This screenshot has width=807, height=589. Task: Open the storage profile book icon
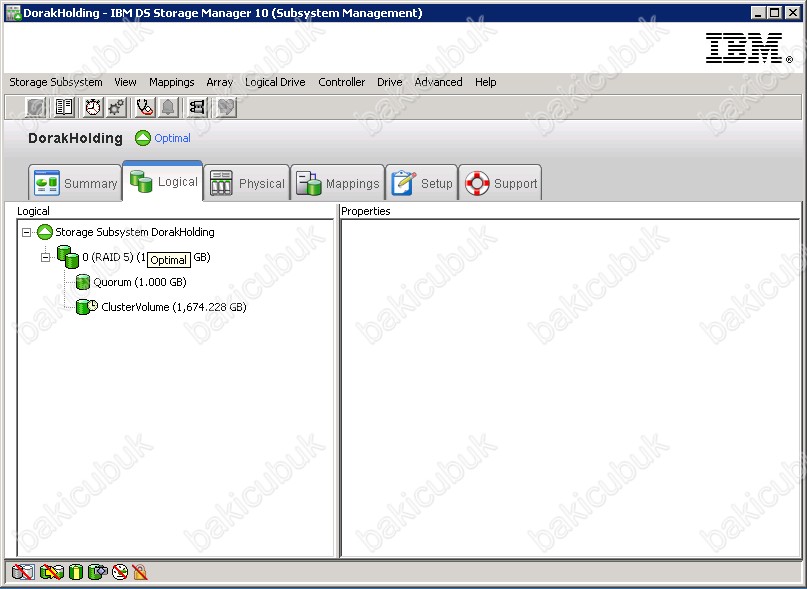click(64, 107)
